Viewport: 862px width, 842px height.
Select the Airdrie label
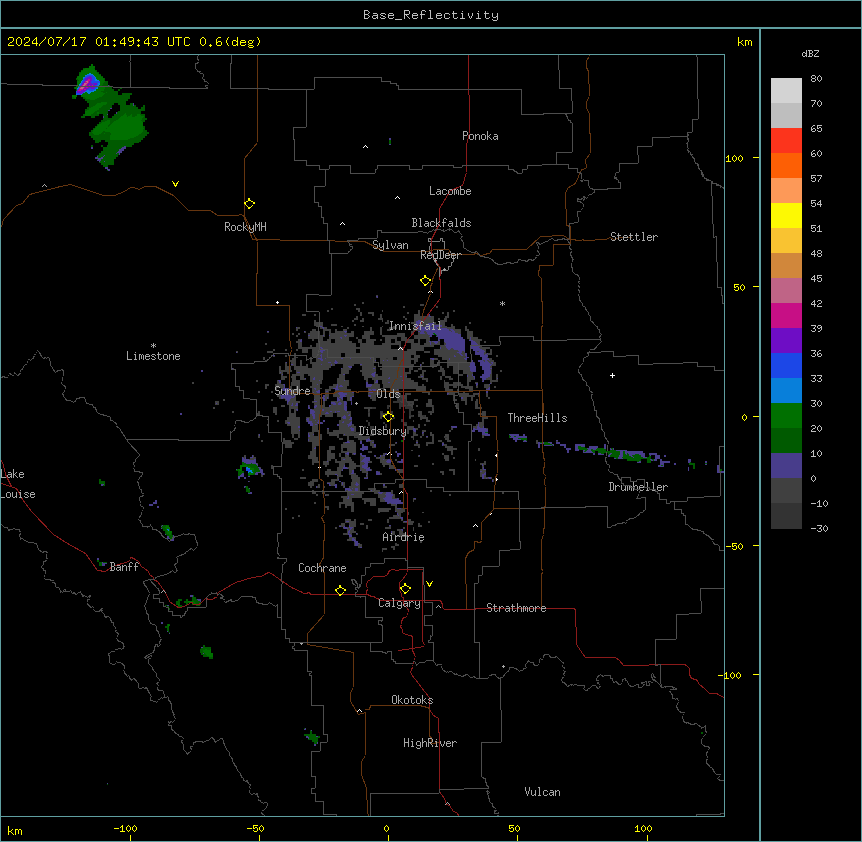[404, 537]
